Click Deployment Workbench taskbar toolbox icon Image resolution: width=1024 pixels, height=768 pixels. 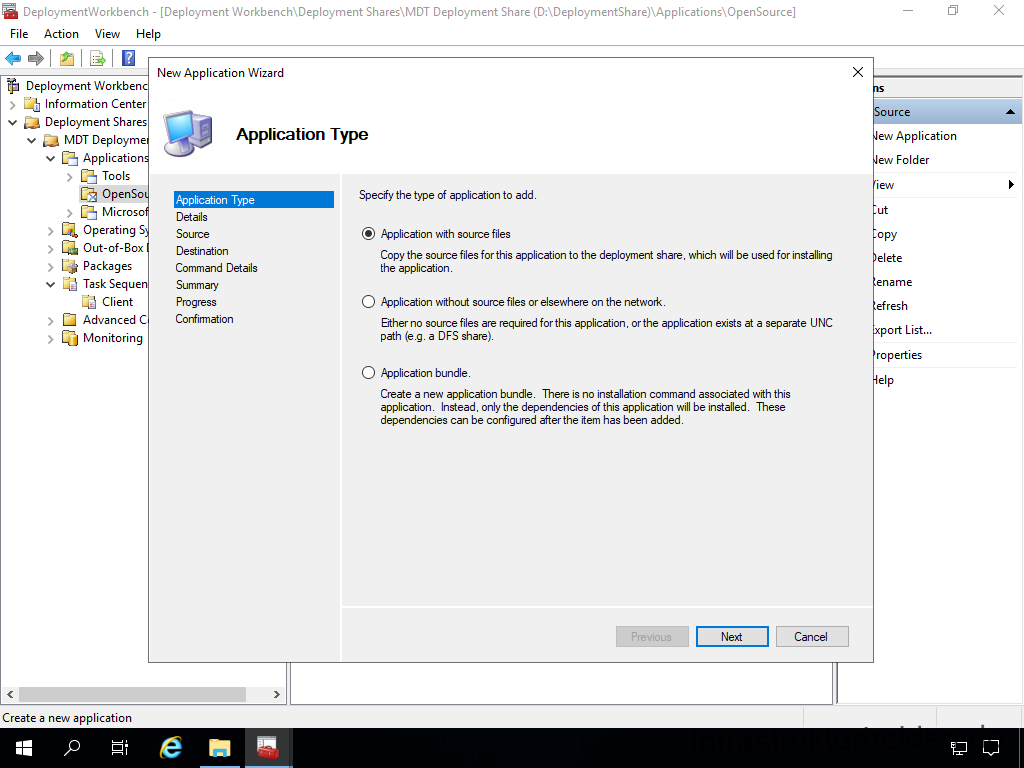[268, 748]
